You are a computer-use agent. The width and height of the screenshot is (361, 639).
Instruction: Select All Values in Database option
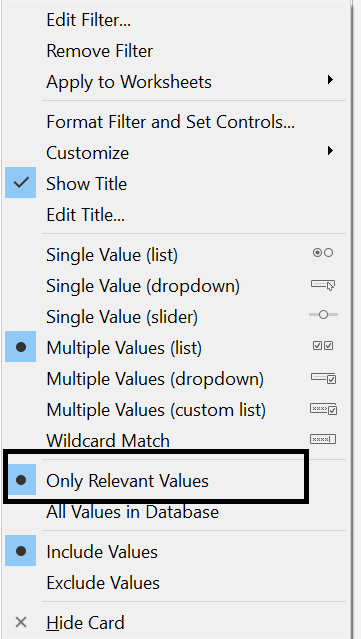(x=132, y=512)
